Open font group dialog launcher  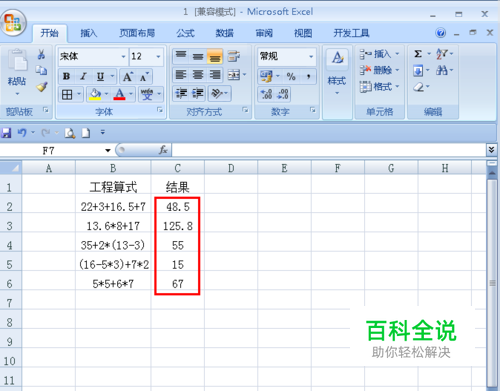pos(160,109)
